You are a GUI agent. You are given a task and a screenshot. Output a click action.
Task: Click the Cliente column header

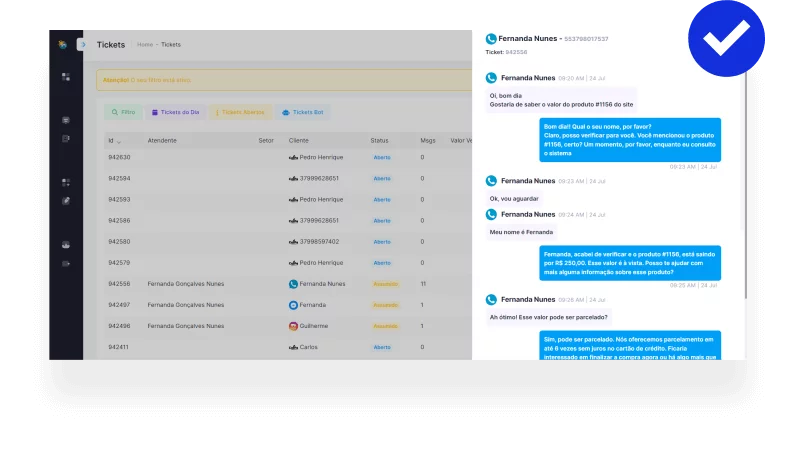pyautogui.click(x=298, y=141)
